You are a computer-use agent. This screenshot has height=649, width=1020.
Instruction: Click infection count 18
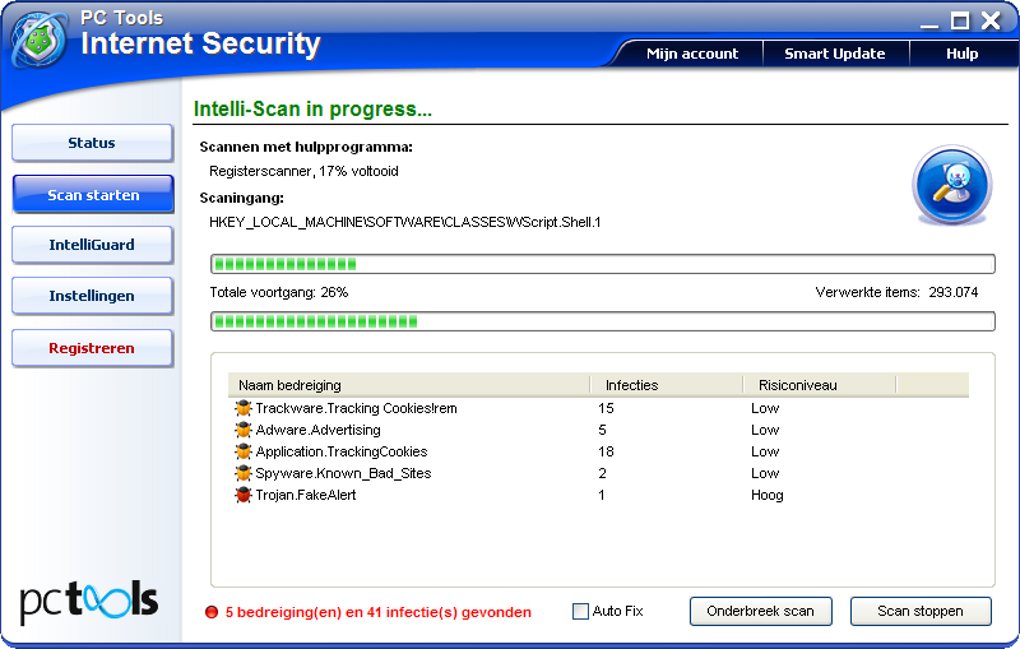click(x=606, y=451)
